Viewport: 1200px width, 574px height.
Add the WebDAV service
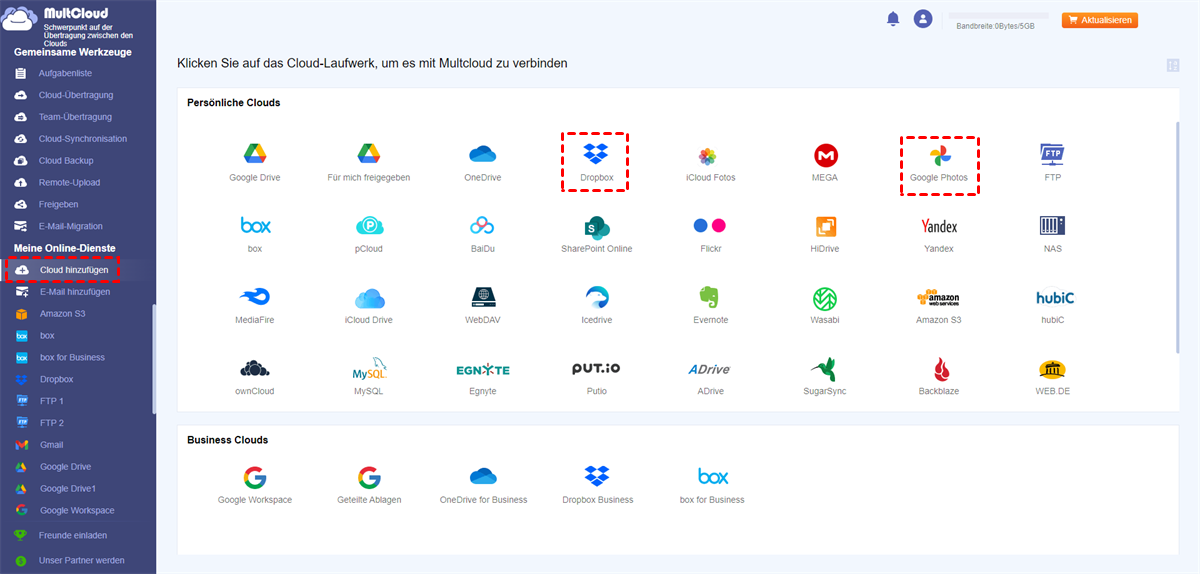(x=483, y=297)
